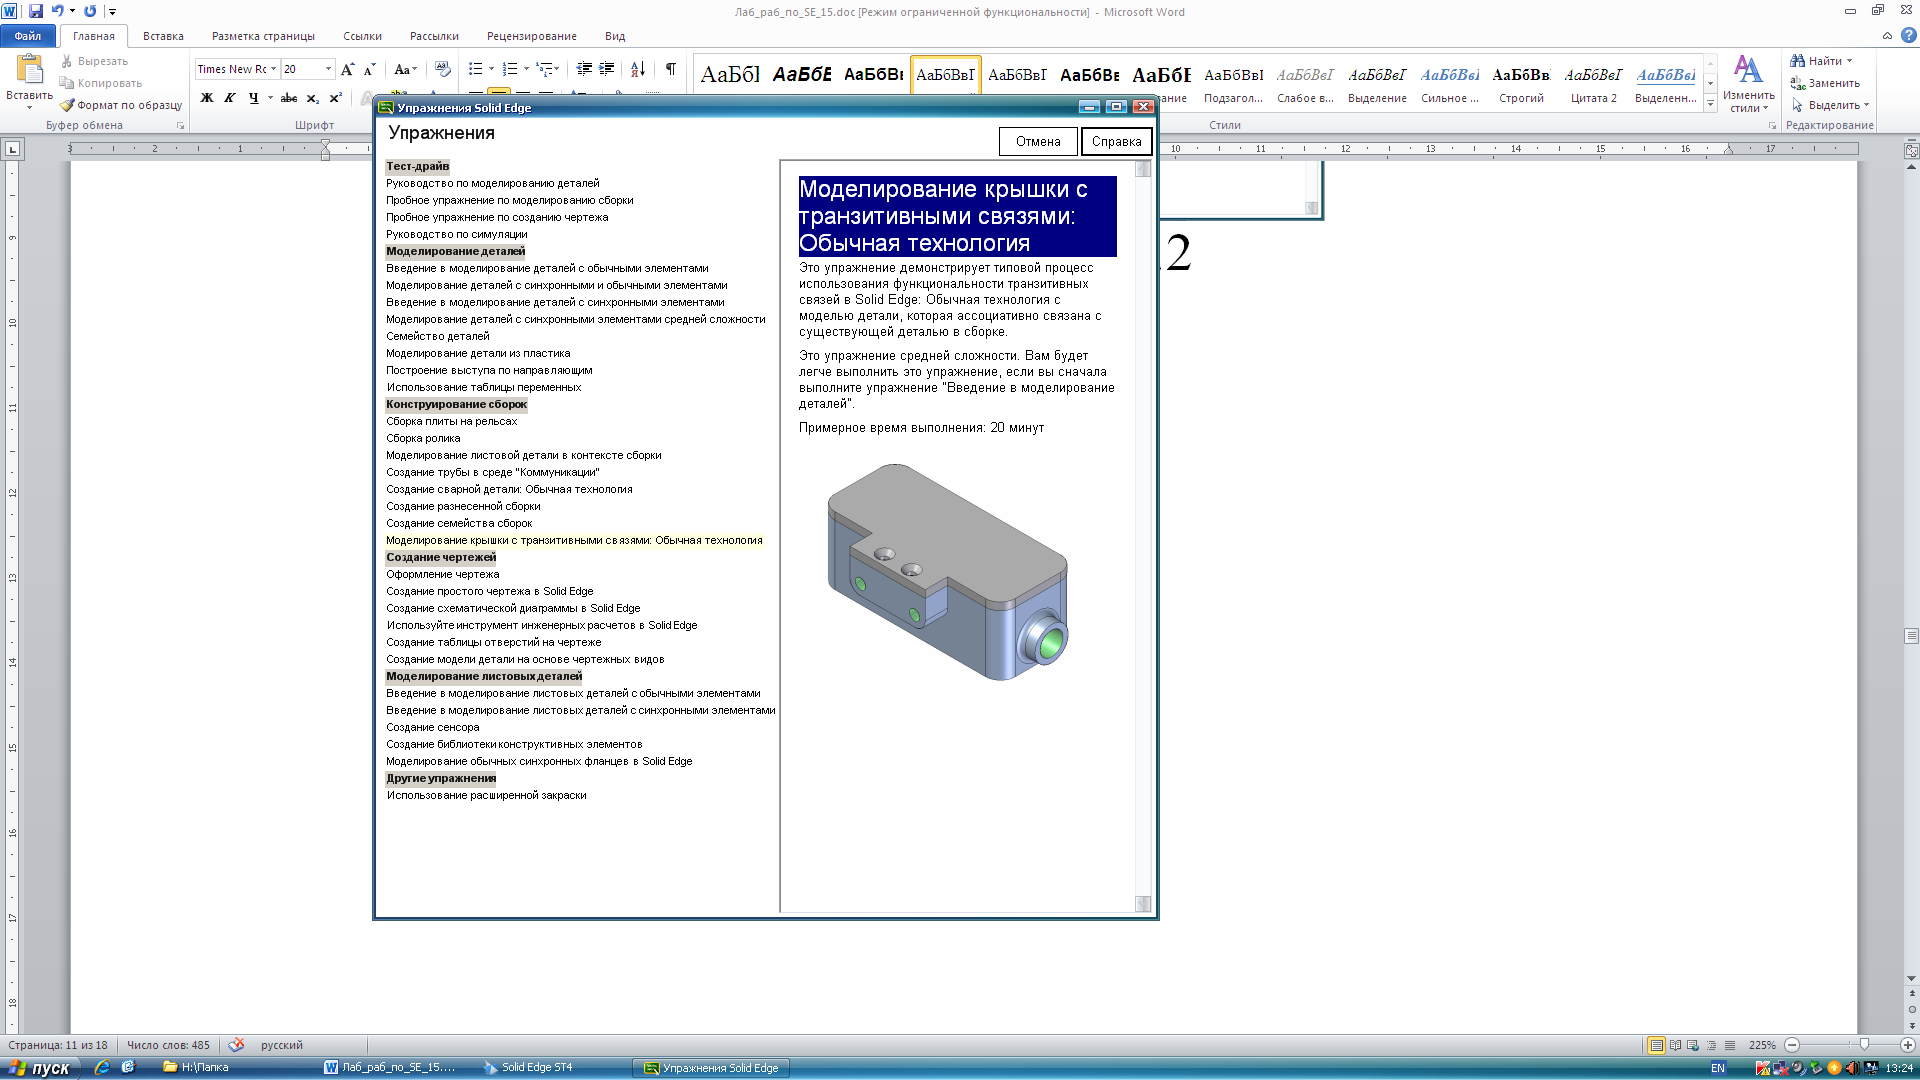Image resolution: width=1920 pixels, height=1080 pixels.
Task: Open the underline style dropdown arrow
Action: click(x=270, y=98)
